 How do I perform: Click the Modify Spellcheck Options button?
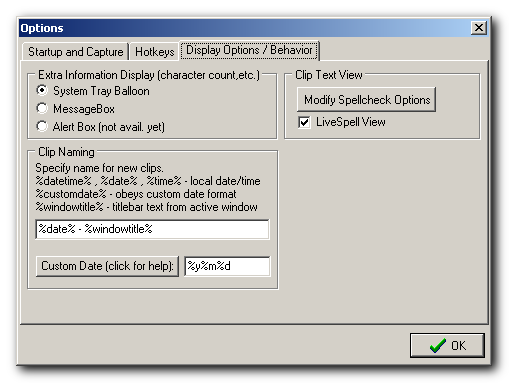point(366,100)
